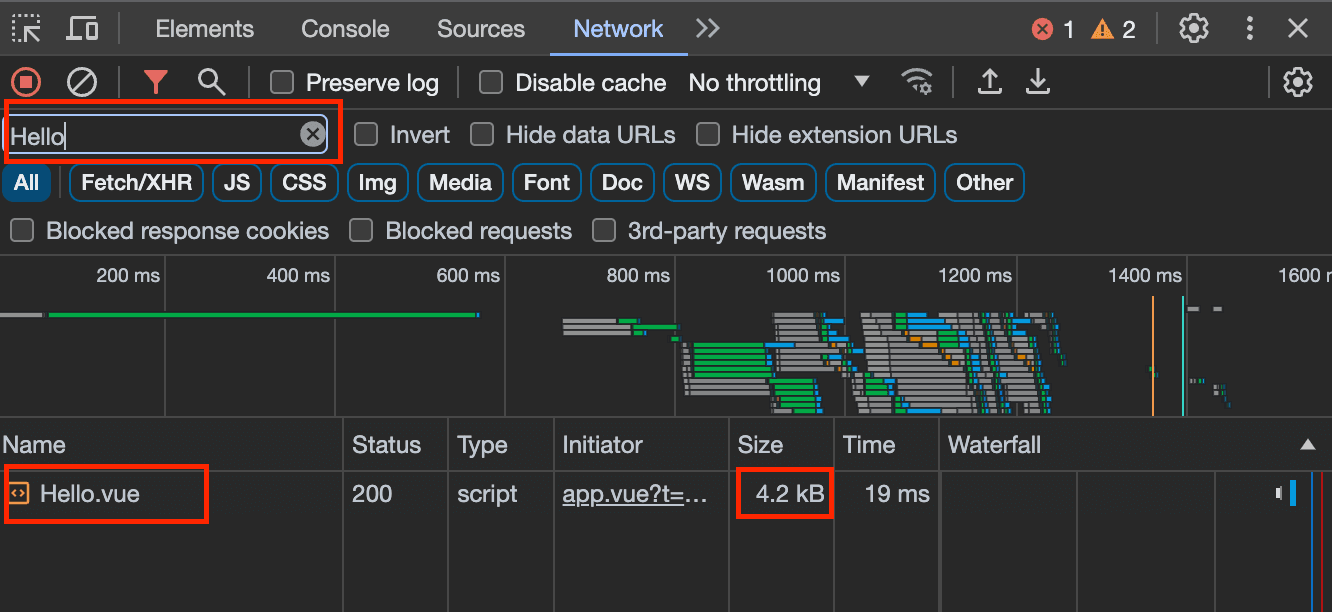Screen dimensions: 1332x612
Task: Switch to the Sources panel
Action: [481, 29]
